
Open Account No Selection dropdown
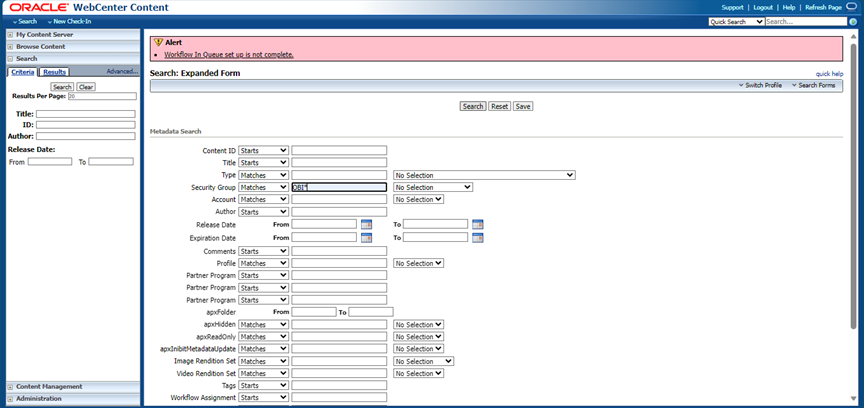pos(419,200)
